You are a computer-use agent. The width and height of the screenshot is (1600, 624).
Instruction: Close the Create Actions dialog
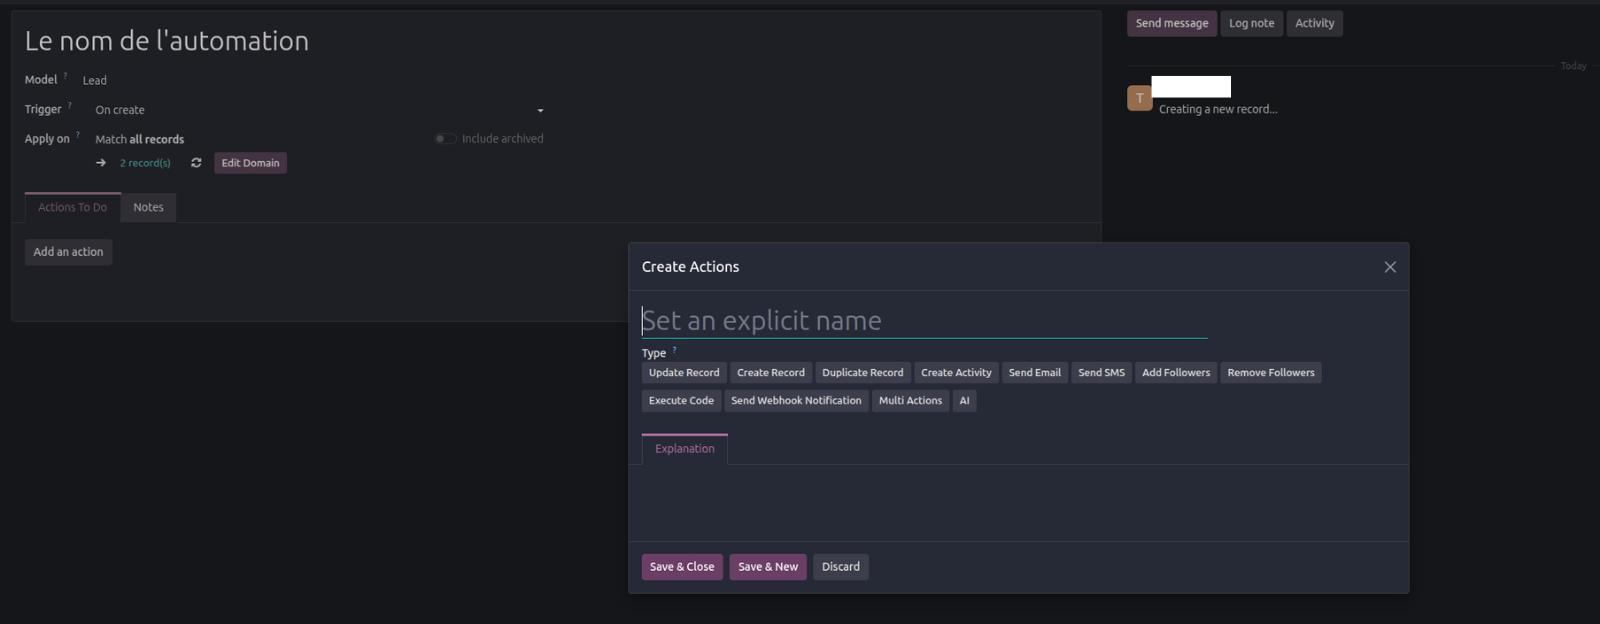click(1390, 267)
